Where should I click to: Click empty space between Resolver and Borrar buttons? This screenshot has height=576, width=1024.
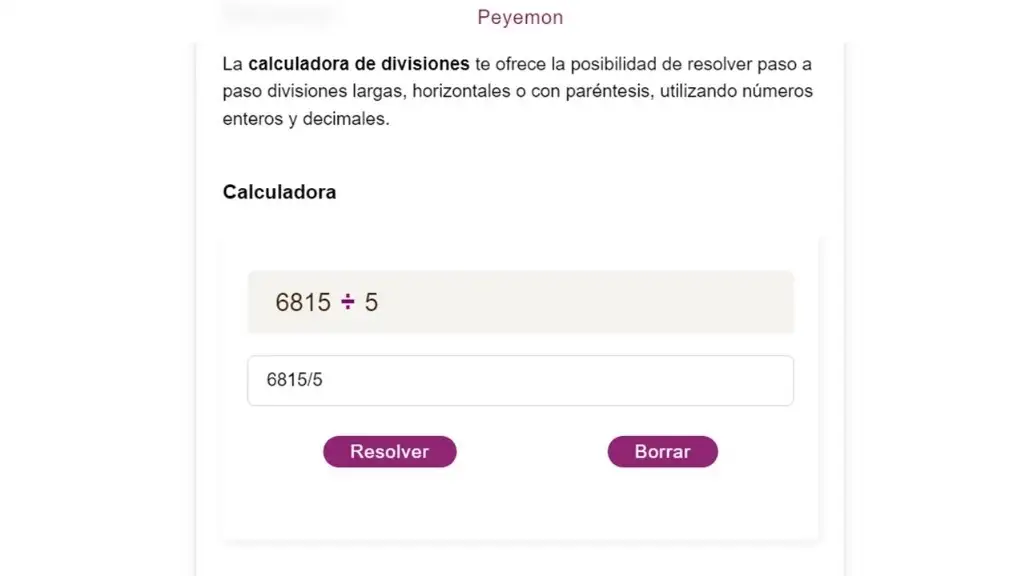[x=532, y=451]
